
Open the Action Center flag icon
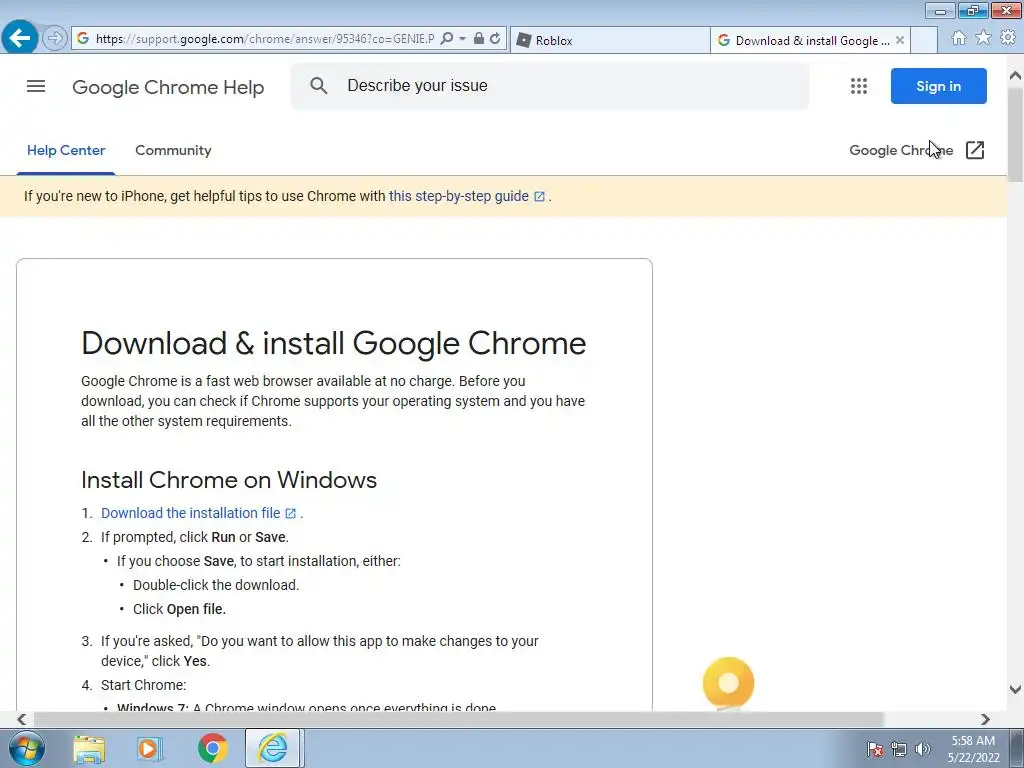[x=875, y=749]
